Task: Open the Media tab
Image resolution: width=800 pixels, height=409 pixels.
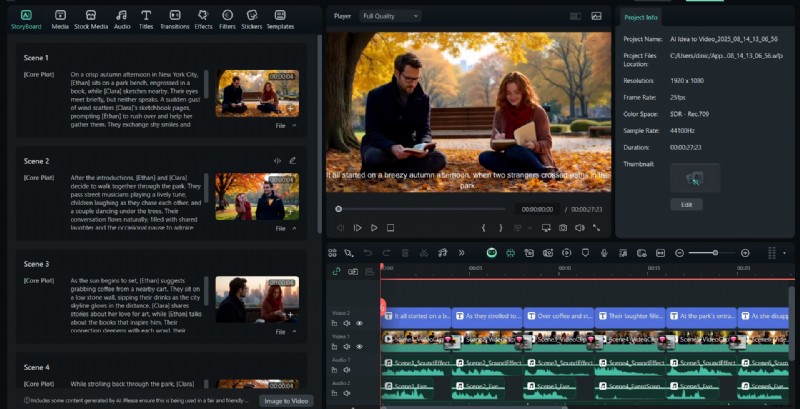Action: [x=60, y=19]
